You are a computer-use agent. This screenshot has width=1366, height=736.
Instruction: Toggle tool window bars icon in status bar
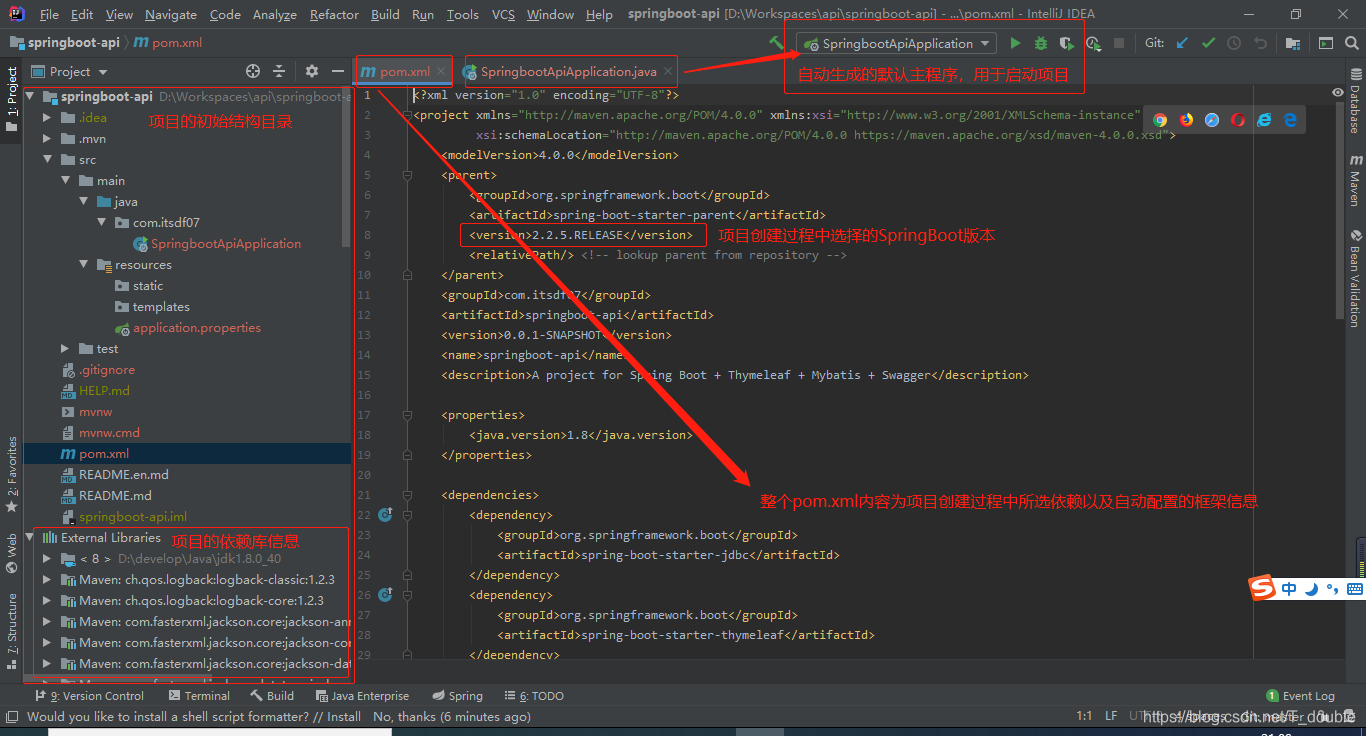click(x=11, y=716)
